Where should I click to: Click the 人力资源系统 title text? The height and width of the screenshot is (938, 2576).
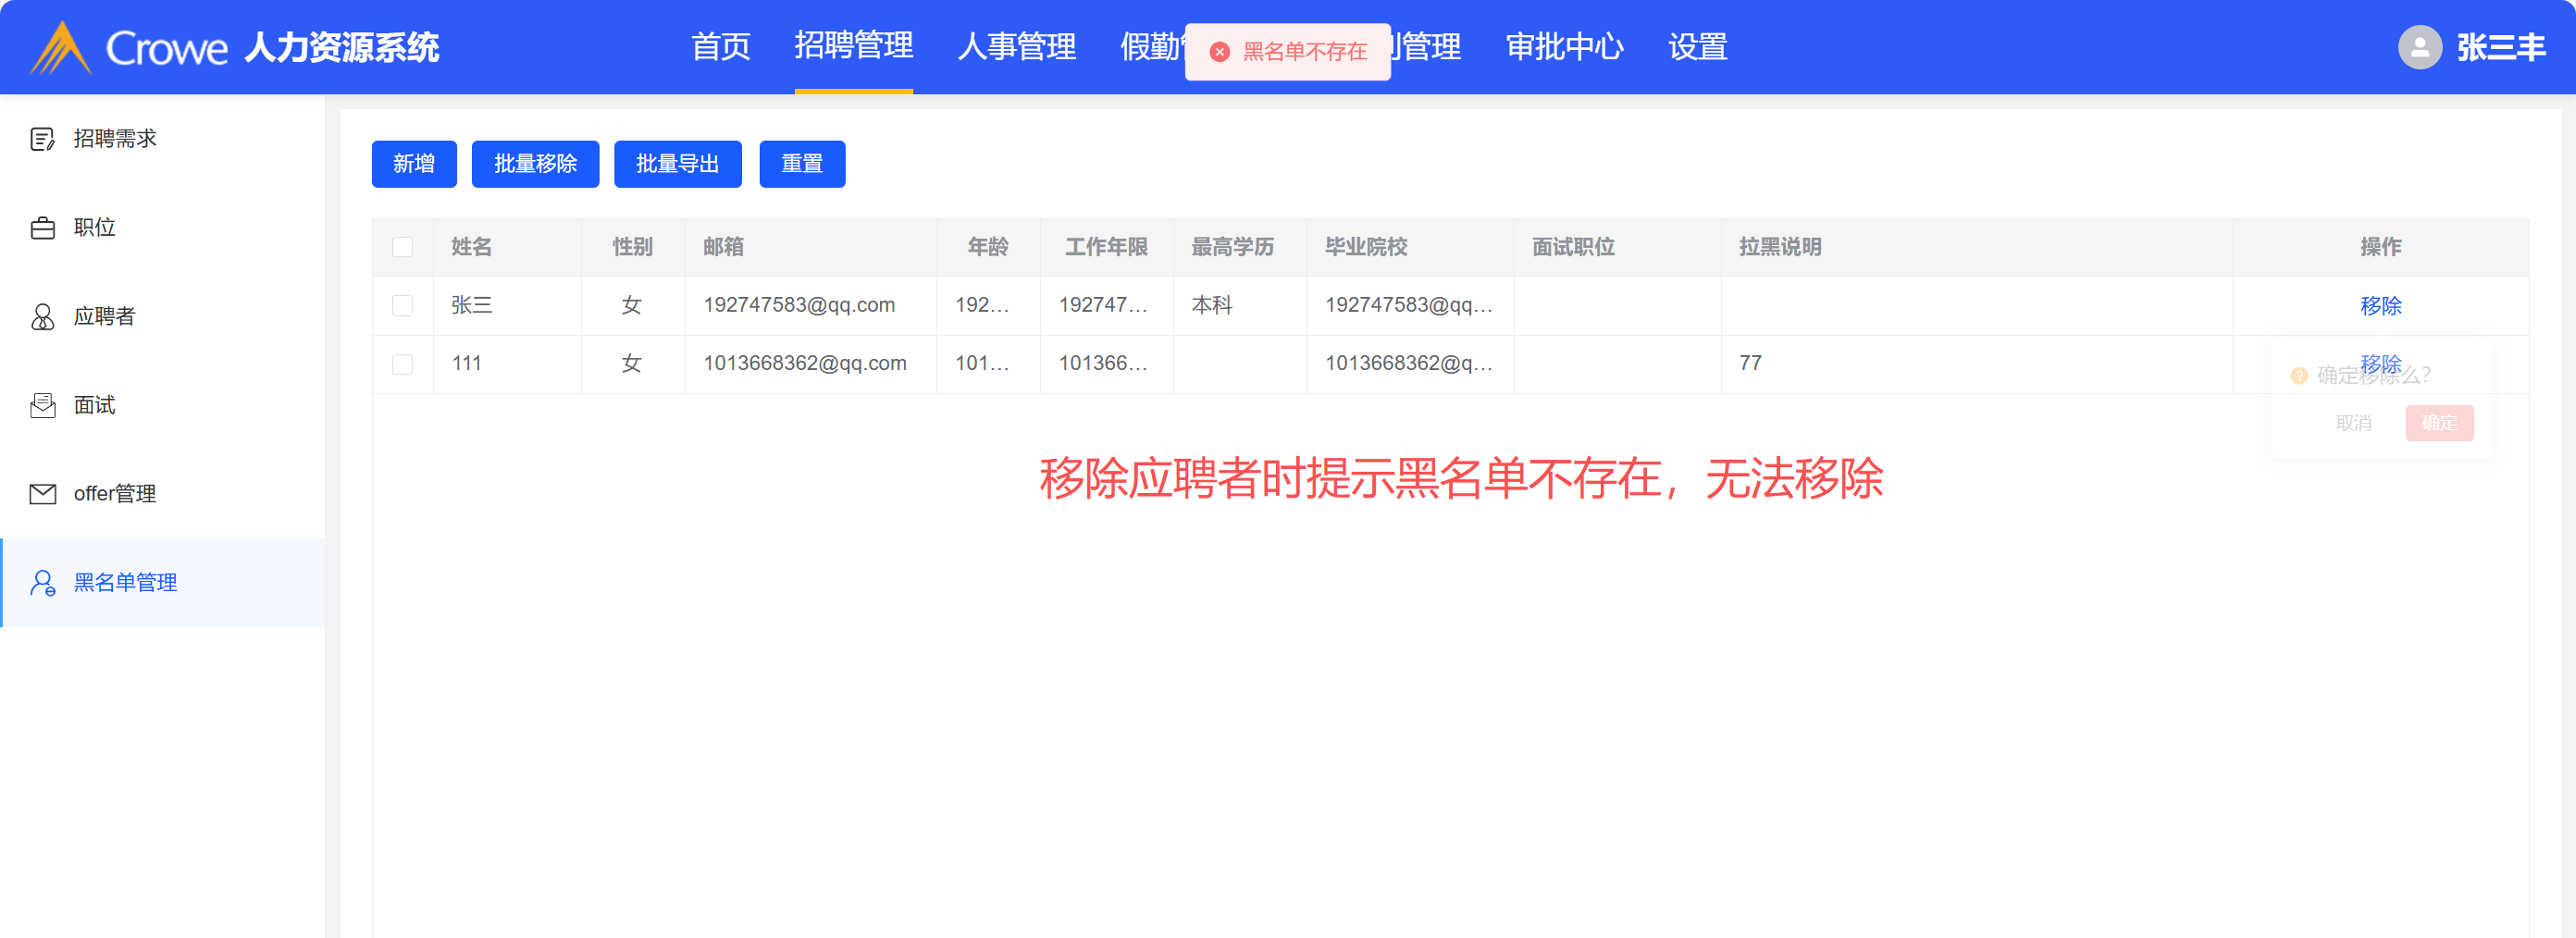click(x=342, y=48)
